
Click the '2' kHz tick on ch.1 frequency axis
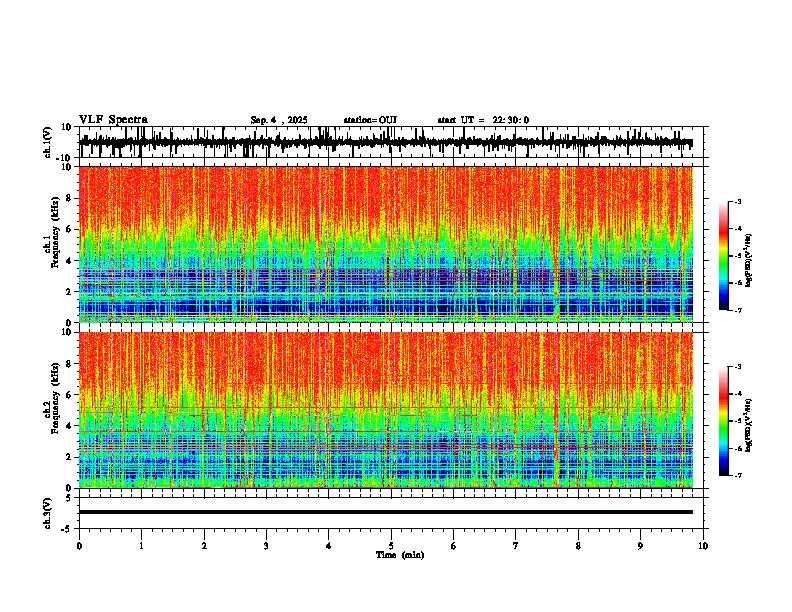pos(70,292)
